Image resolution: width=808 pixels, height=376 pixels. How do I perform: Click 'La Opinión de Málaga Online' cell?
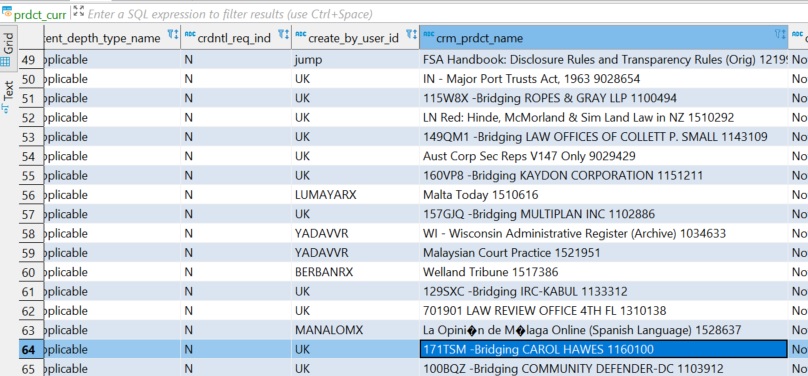pyautogui.click(x=603, y=330)
